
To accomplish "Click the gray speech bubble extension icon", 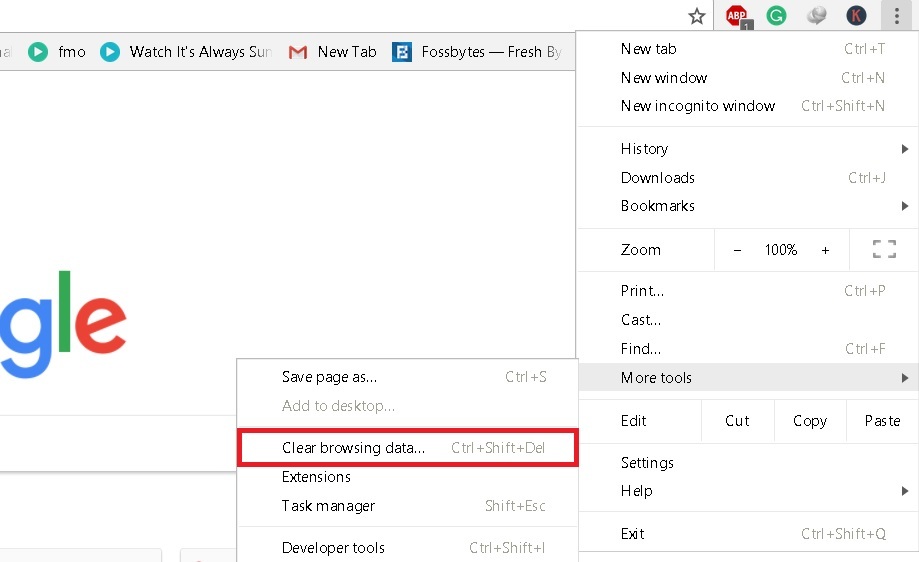I will tap(817, 16).
